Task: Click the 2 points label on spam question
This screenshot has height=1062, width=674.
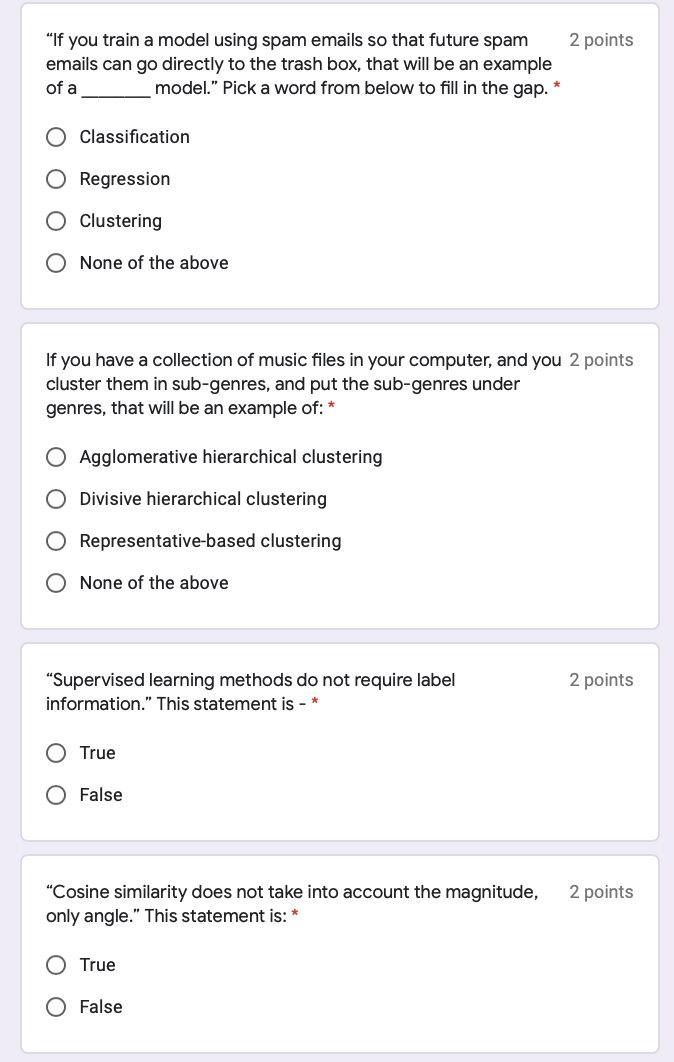Action: point(601,40)
